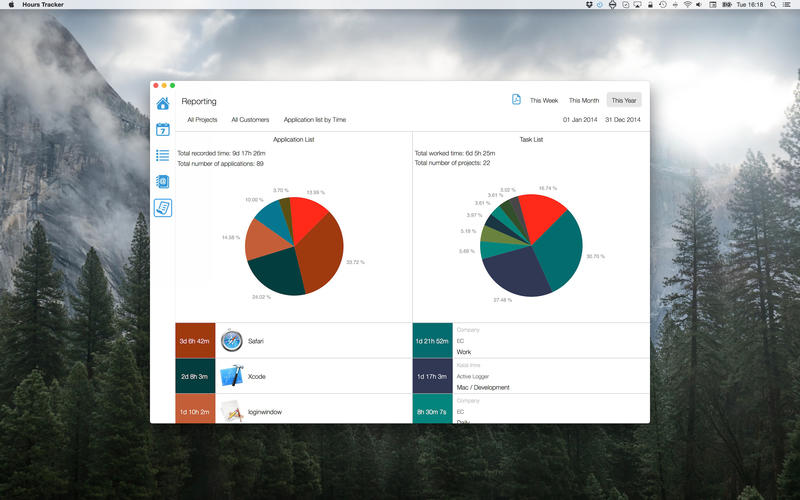
Task: Click the 8h 30m 7s teal block
Action: (x=432, y=409)
